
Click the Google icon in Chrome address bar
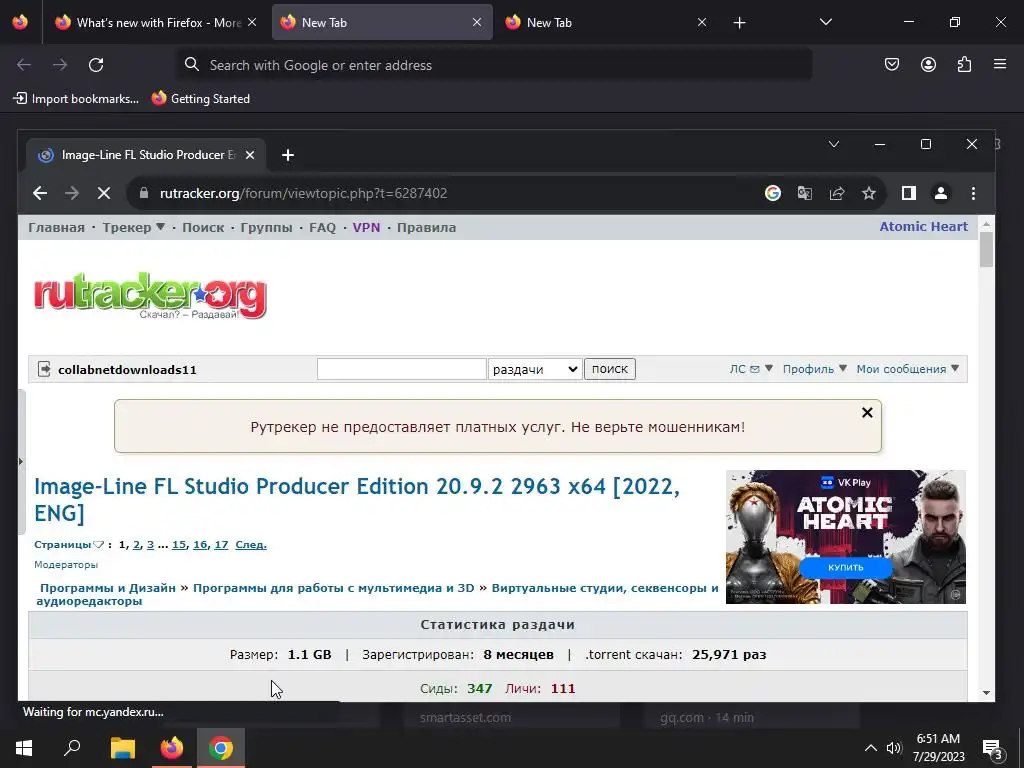point(773,193)
